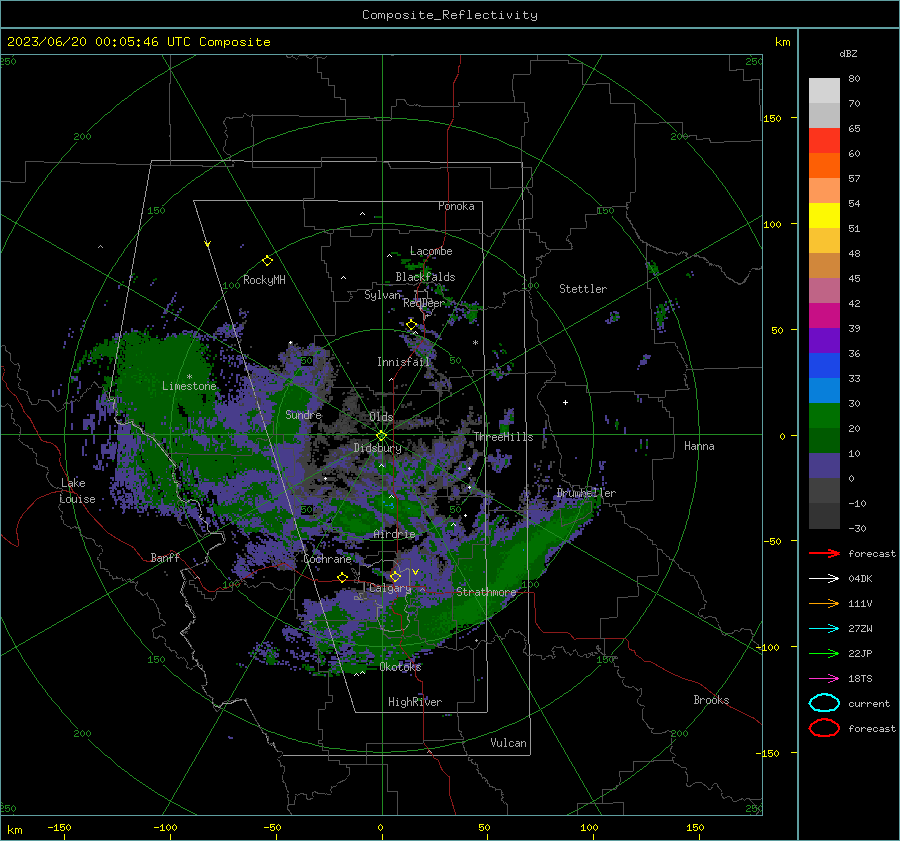Screen dimensions: 900x841
Task: Select the Hanna label
Action: click(699, 446)
